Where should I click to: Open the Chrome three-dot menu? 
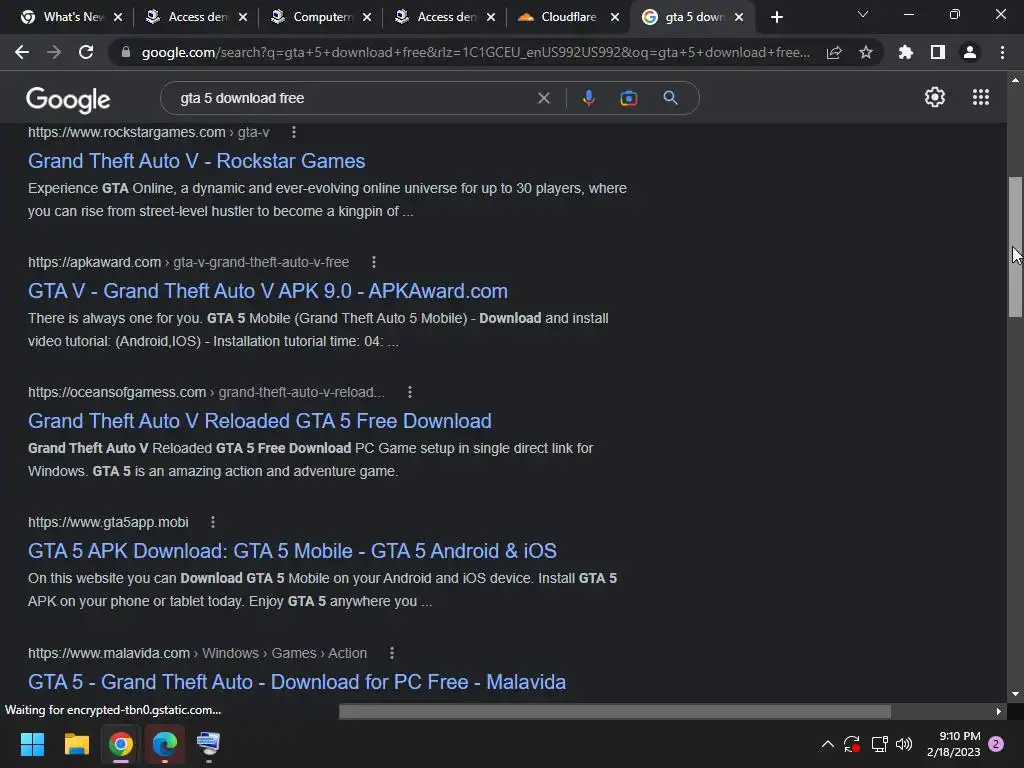tap(1002, 52)
